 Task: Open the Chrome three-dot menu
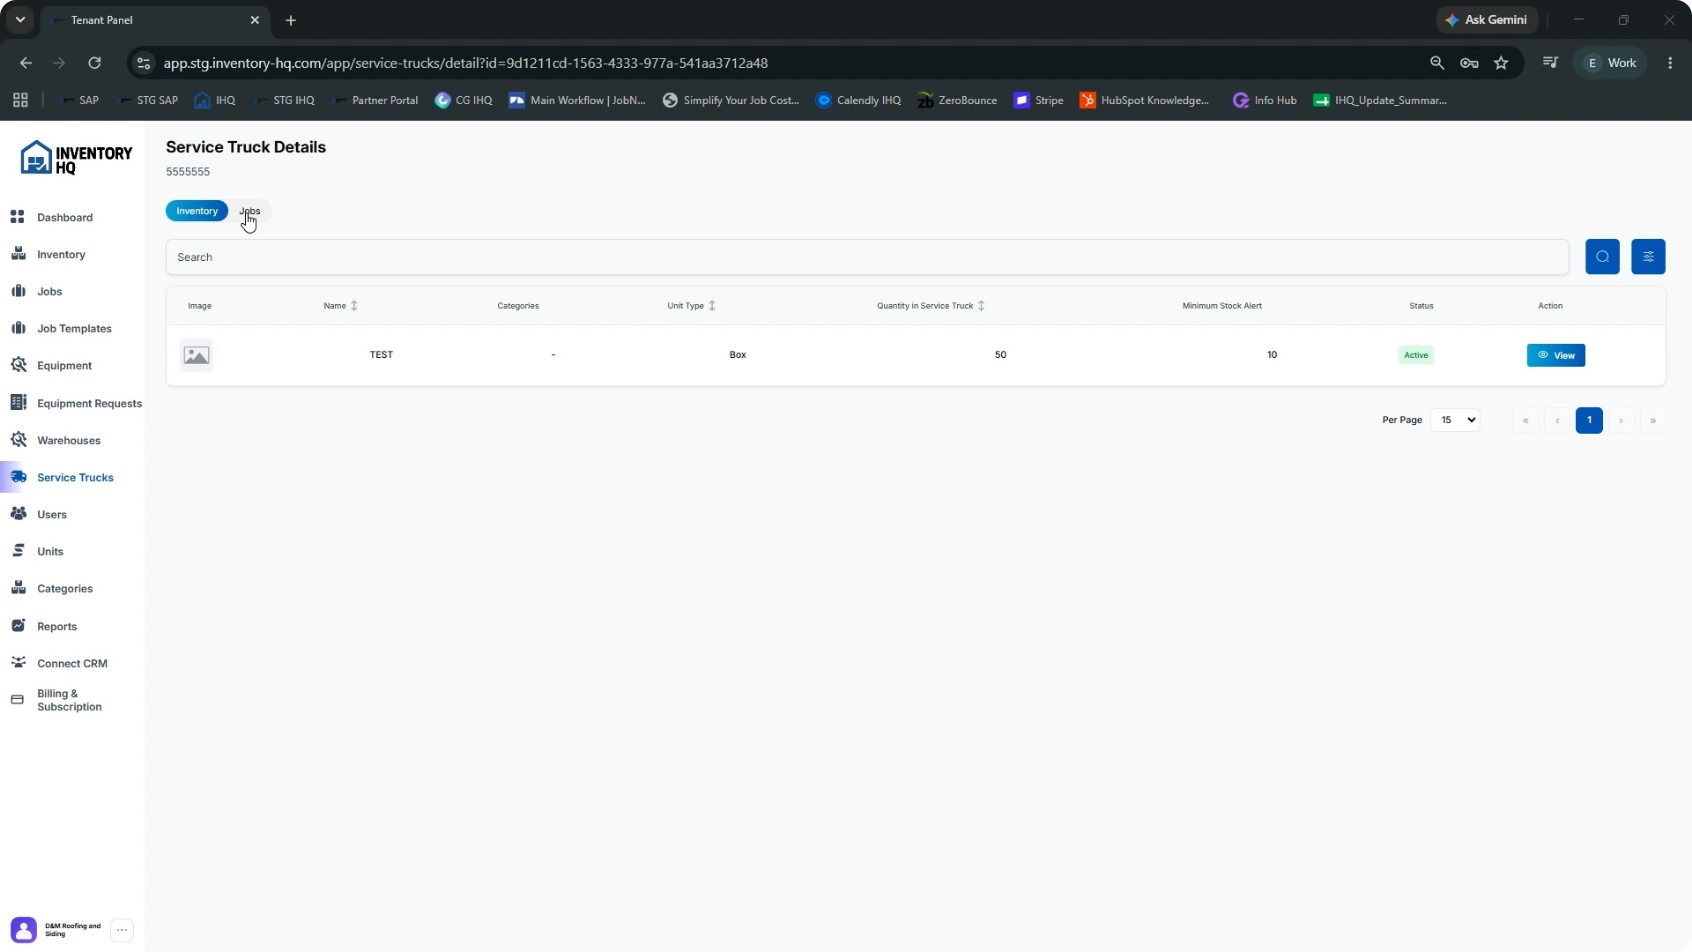click(1670, 62)
